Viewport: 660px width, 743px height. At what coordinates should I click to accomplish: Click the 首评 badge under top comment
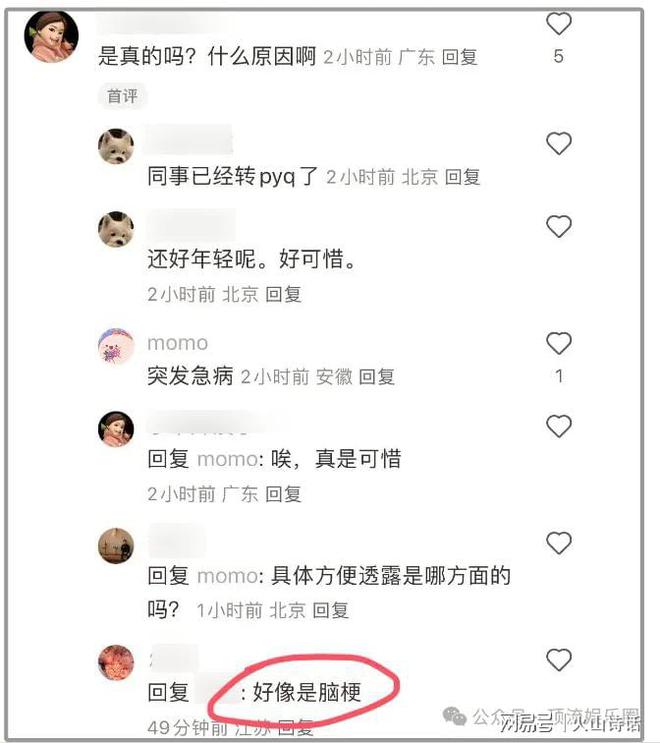(122, 96)
